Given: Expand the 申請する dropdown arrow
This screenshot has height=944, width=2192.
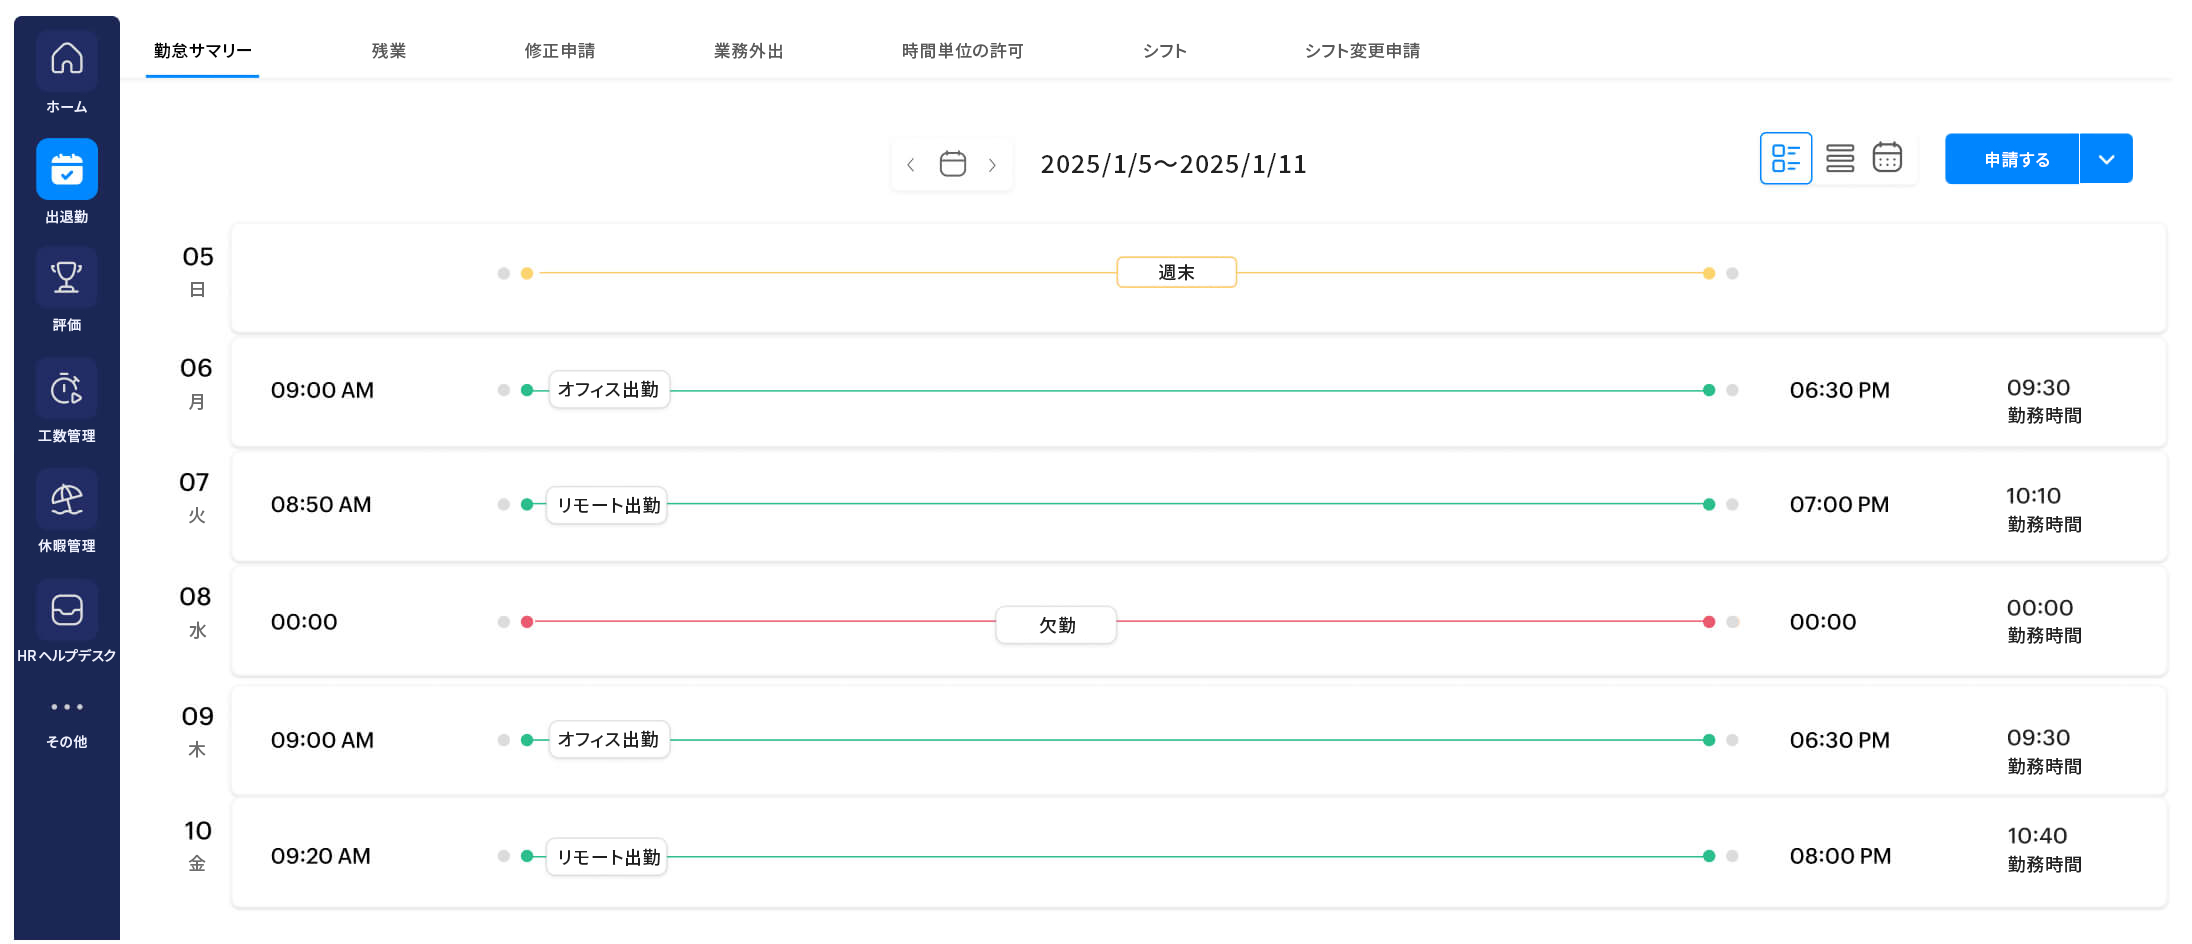Looking at the screenshot, I should (x=2106, y=158).
